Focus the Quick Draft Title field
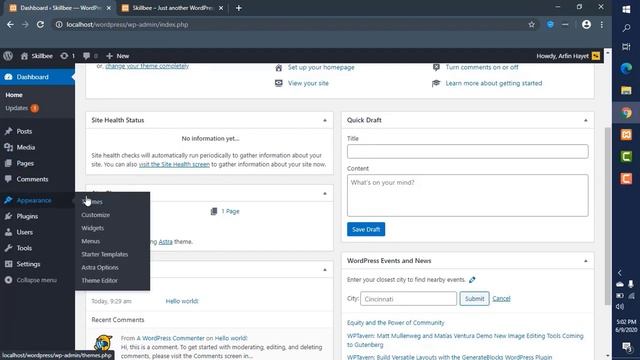 click(x=467, y=151)
